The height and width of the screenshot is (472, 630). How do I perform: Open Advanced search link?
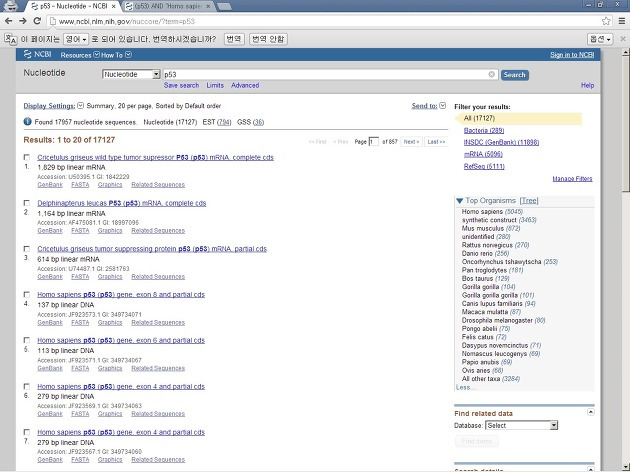(245, 85)
